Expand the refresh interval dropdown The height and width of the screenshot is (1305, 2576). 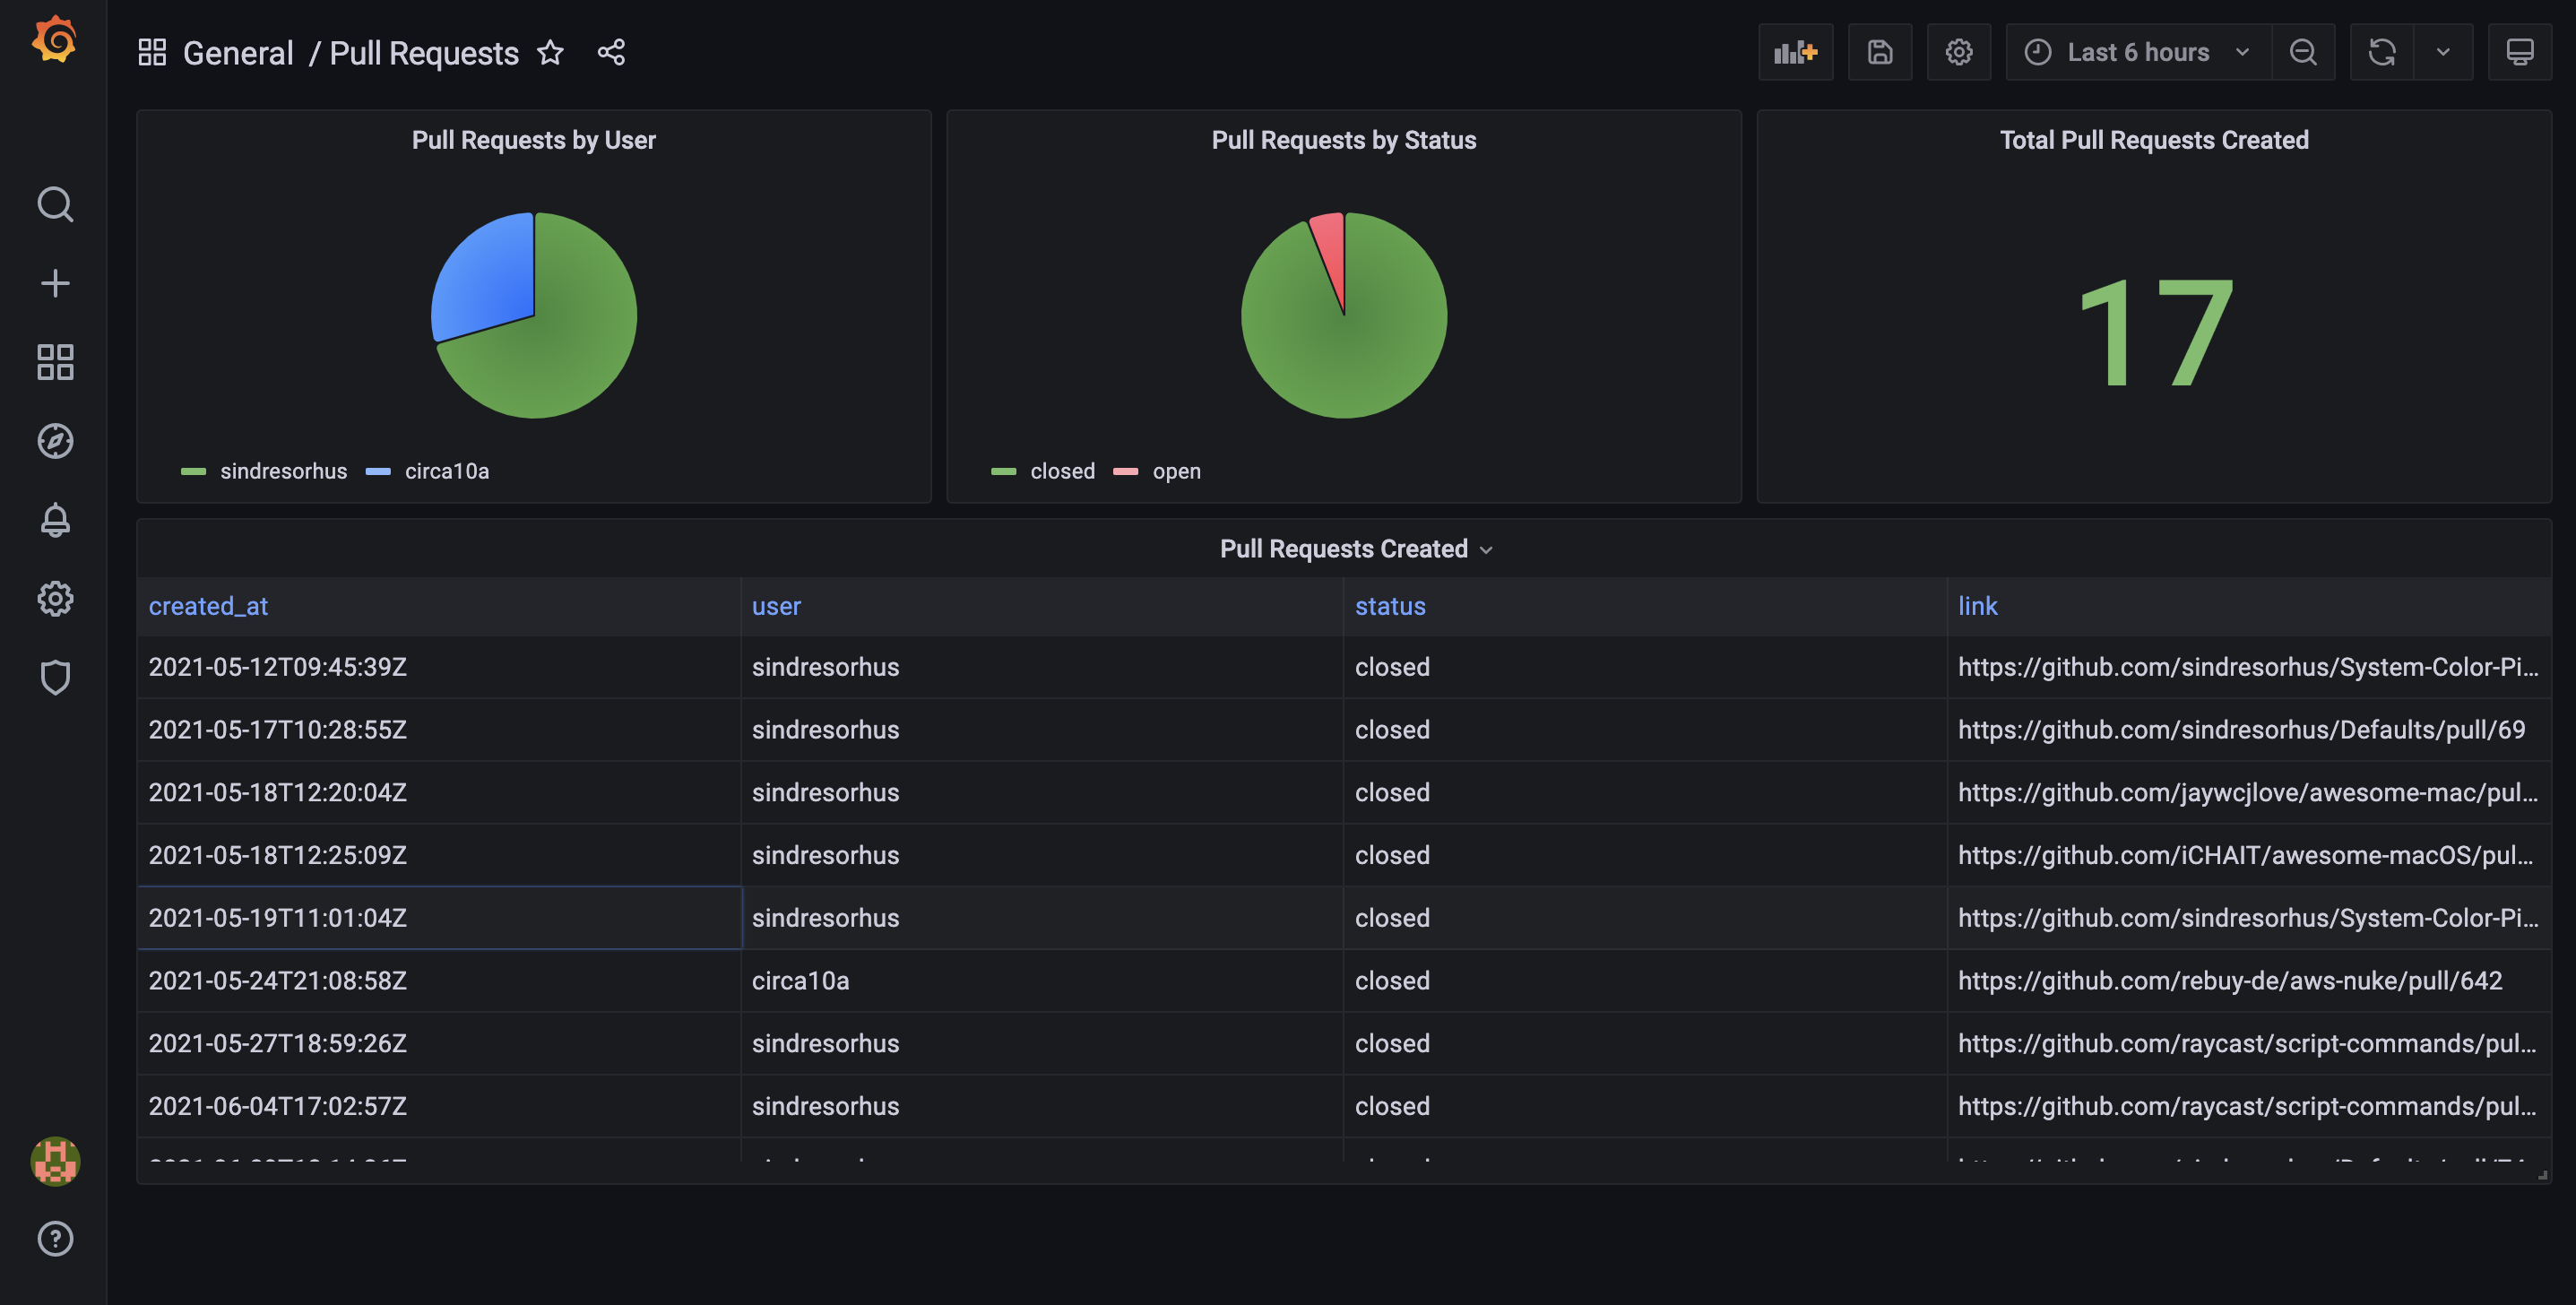click(x=2442, y=52)
